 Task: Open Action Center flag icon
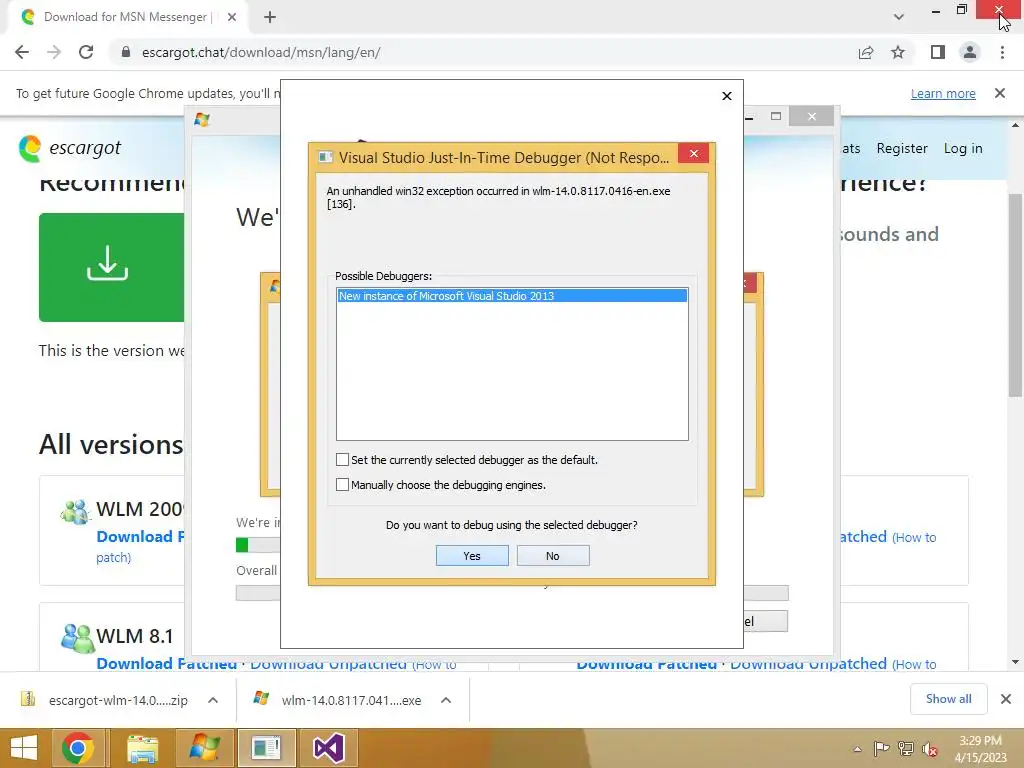point(881,749)
